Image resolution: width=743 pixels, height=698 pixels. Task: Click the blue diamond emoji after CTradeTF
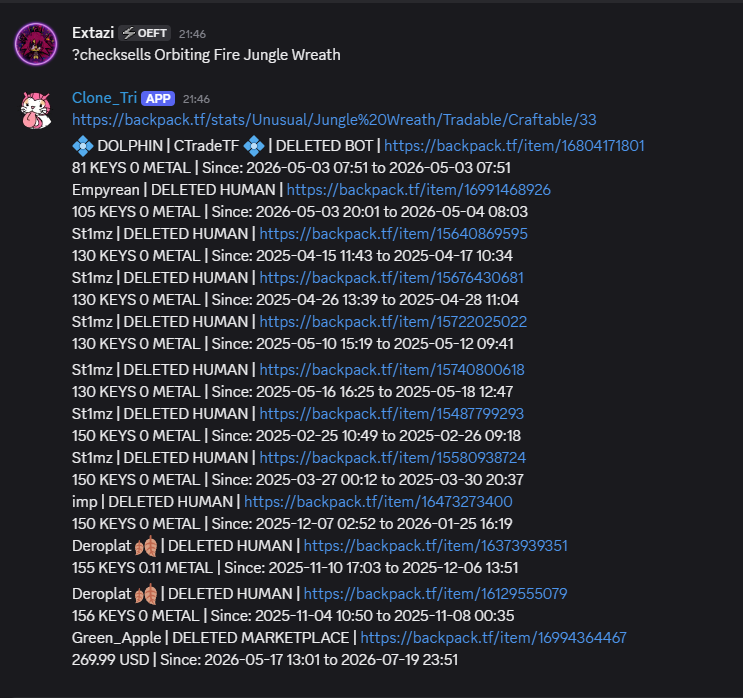pyautogui.click(x=254, y=146)
